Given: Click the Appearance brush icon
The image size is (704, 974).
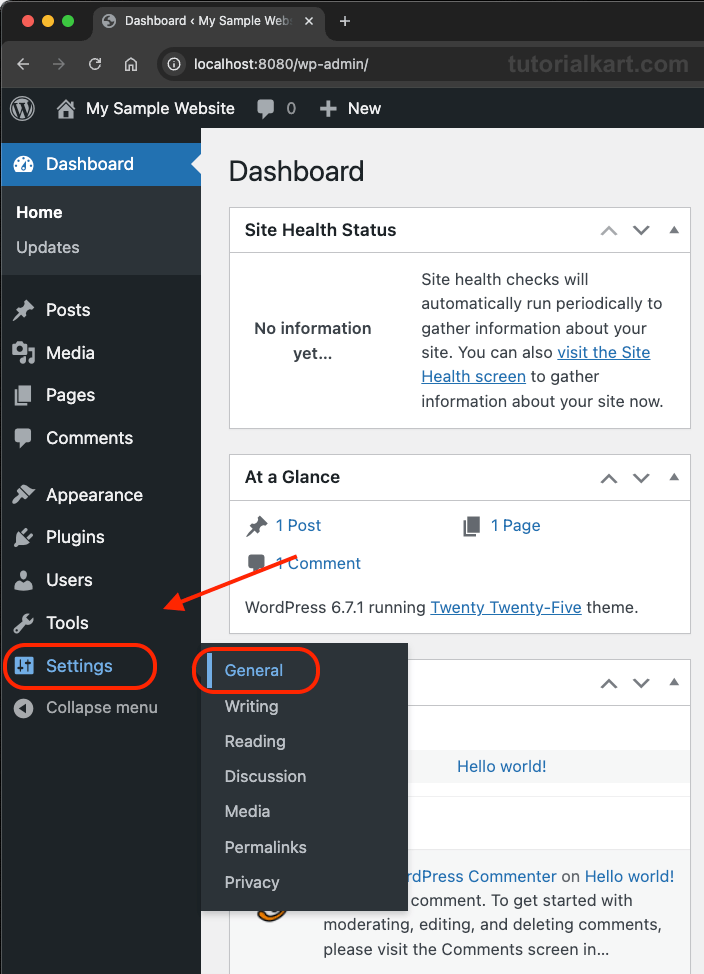Looking at the screenshot, I should (x=24, y=494).
